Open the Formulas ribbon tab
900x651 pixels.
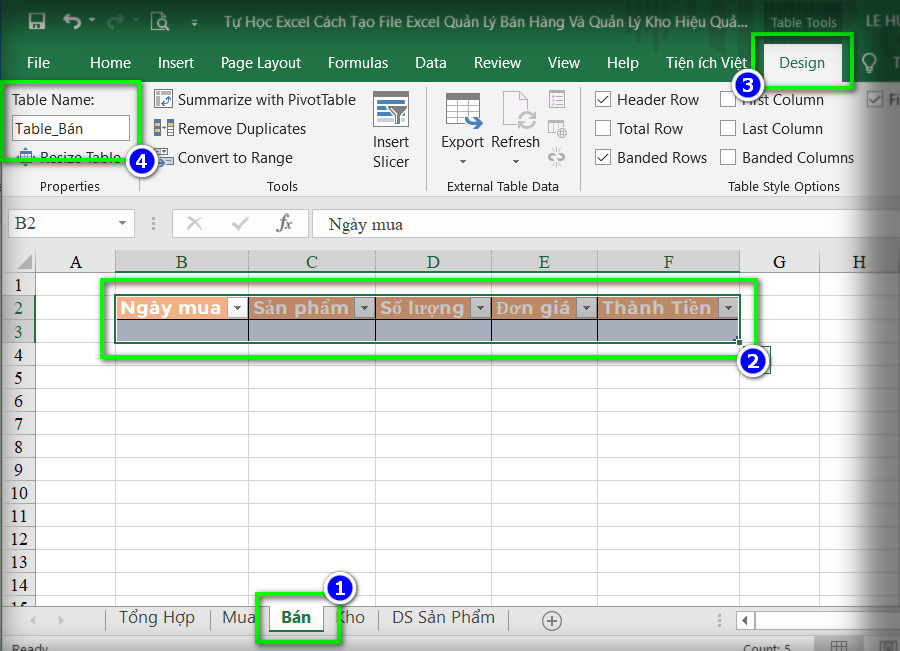click(358, 63)
